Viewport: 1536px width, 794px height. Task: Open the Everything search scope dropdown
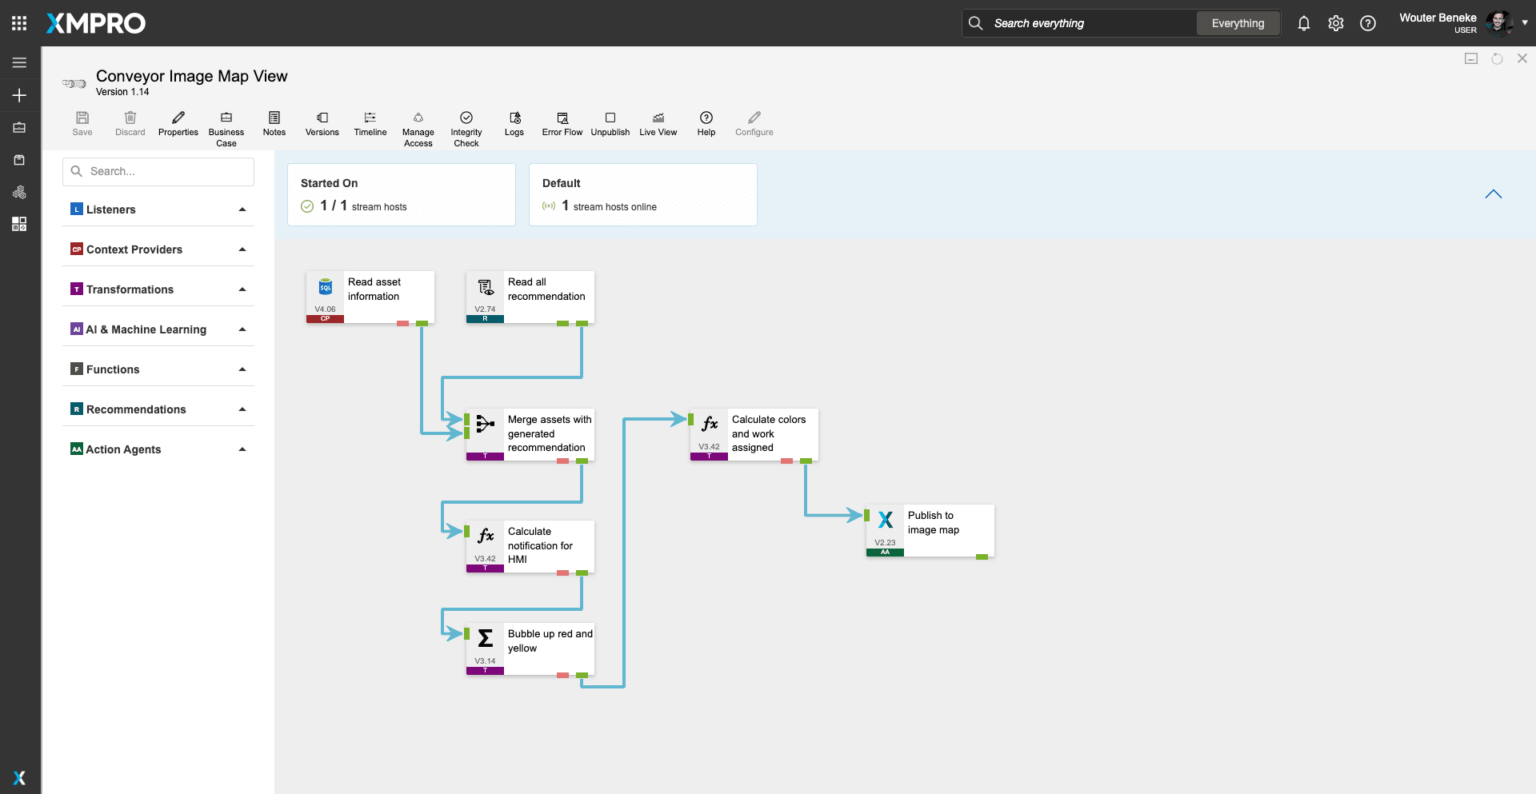pyautogui.click(x=1237, y=23)
